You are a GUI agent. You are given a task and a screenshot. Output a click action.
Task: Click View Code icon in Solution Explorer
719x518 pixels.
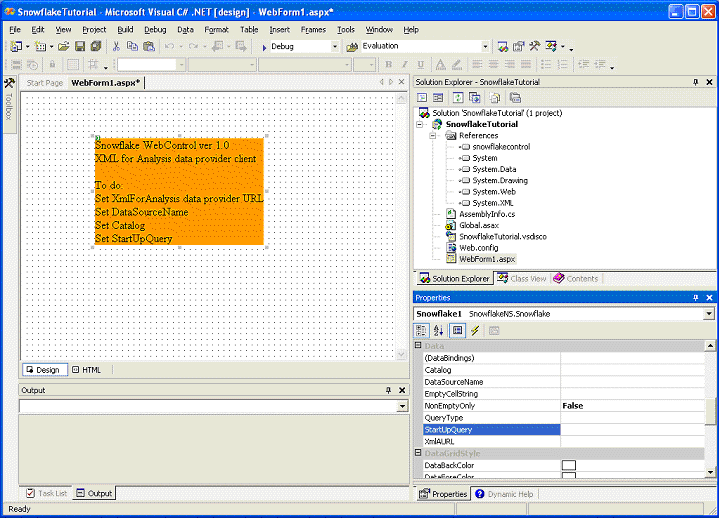point(422,98)
